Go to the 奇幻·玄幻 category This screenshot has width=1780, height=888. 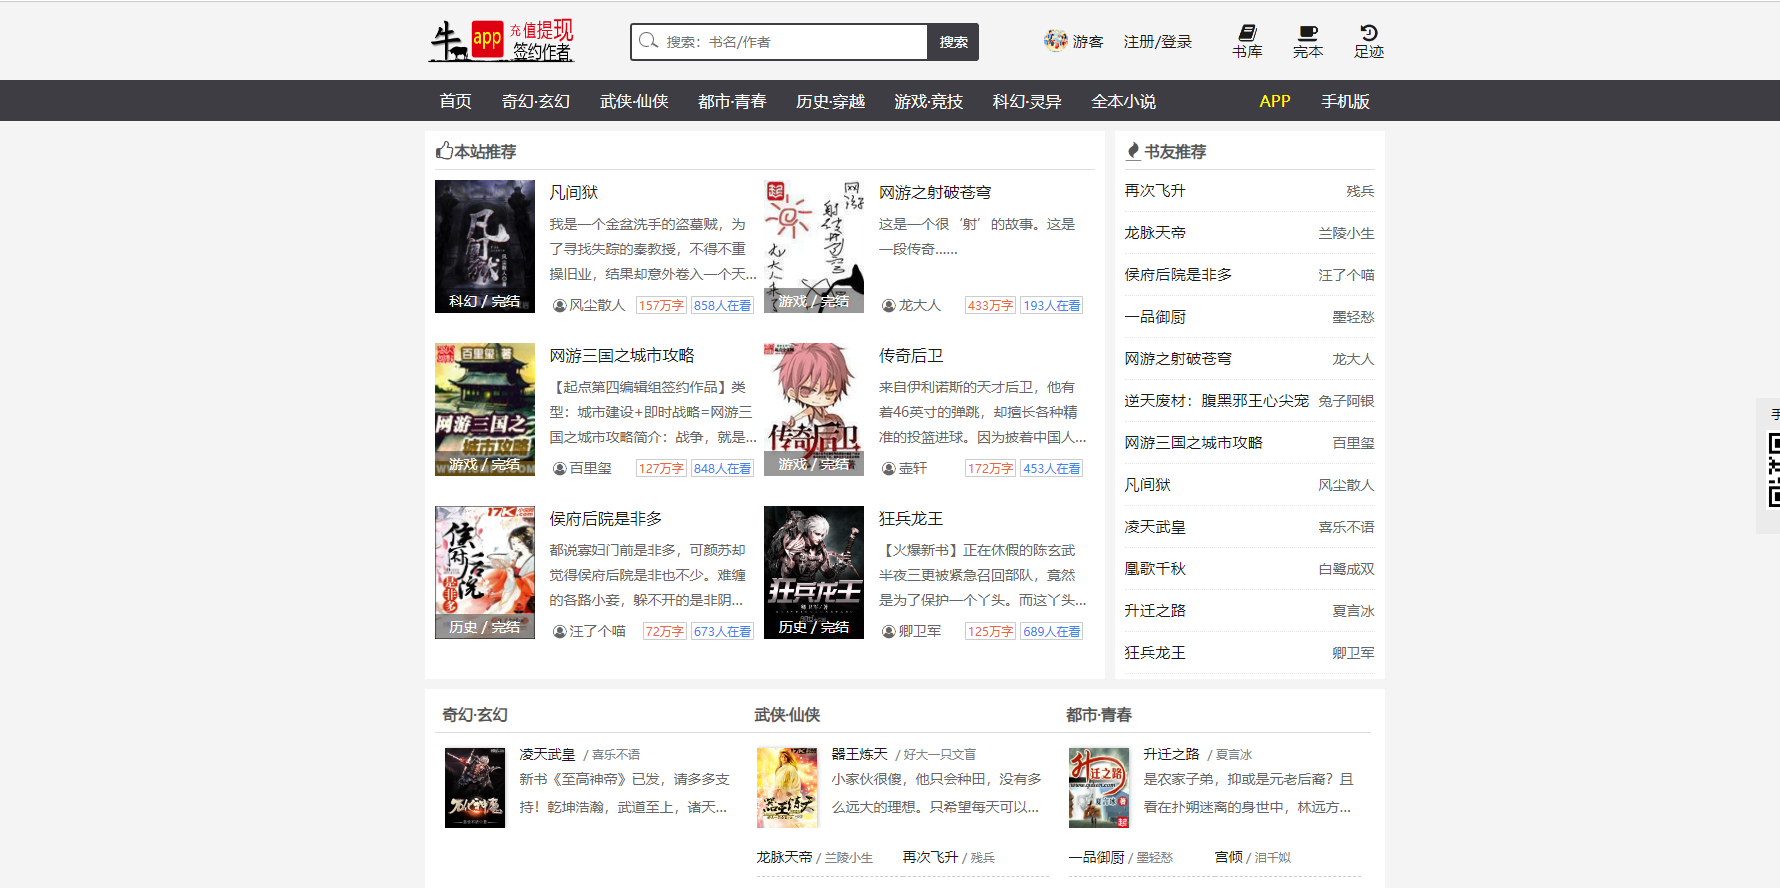(535, 101)
